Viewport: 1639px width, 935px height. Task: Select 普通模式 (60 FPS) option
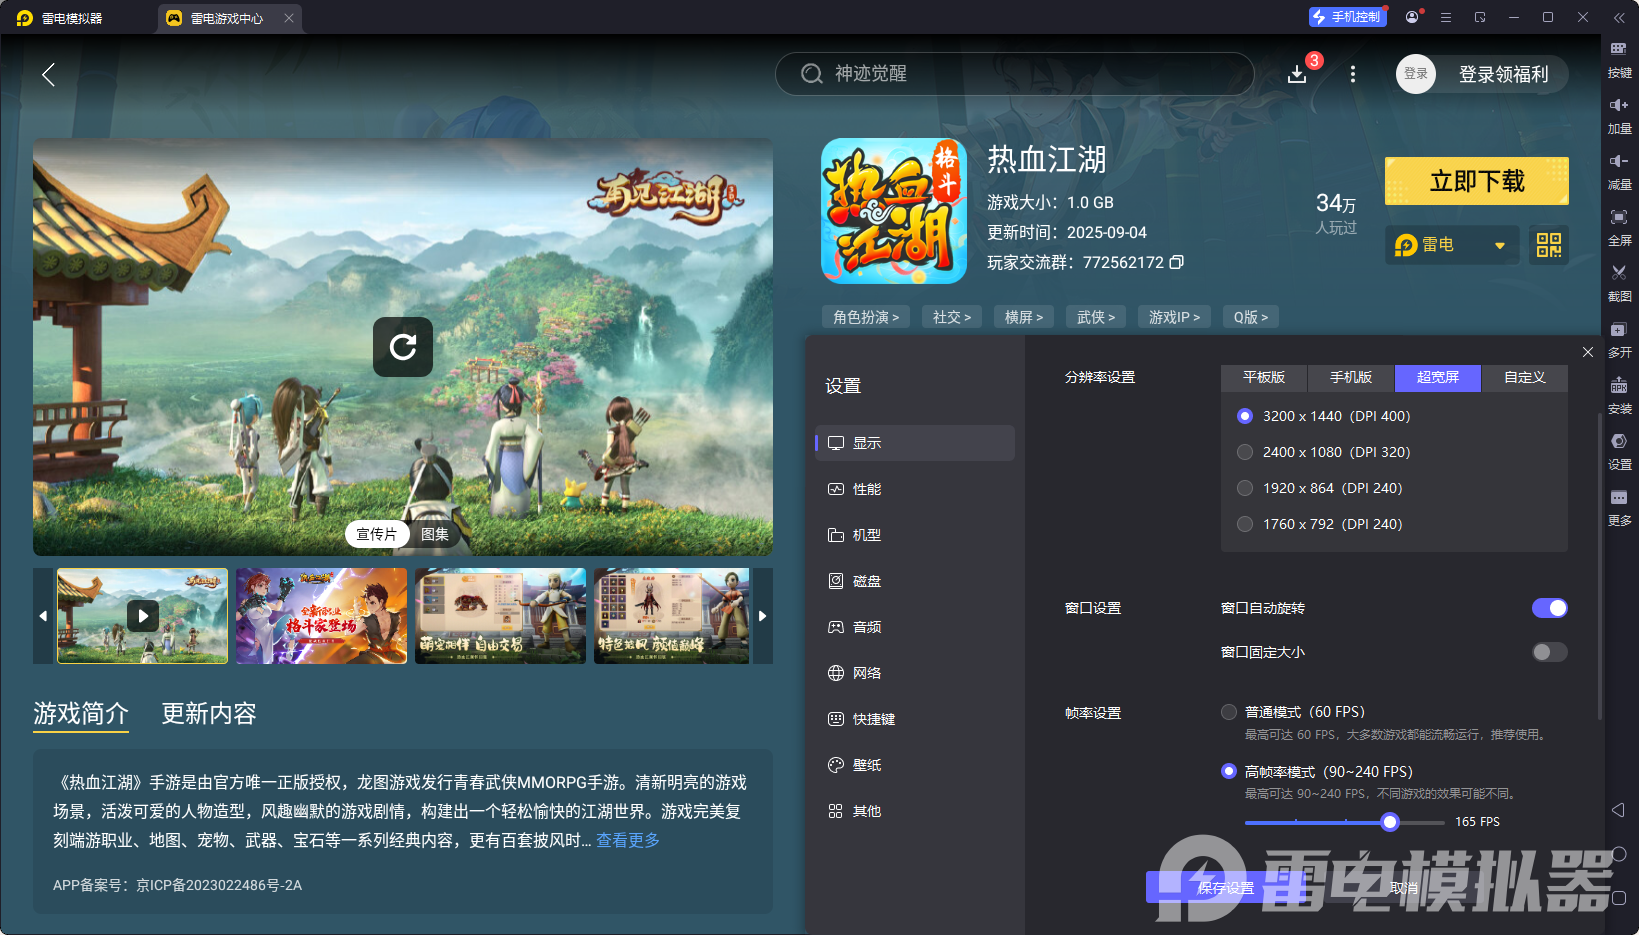pos(1229,712)
